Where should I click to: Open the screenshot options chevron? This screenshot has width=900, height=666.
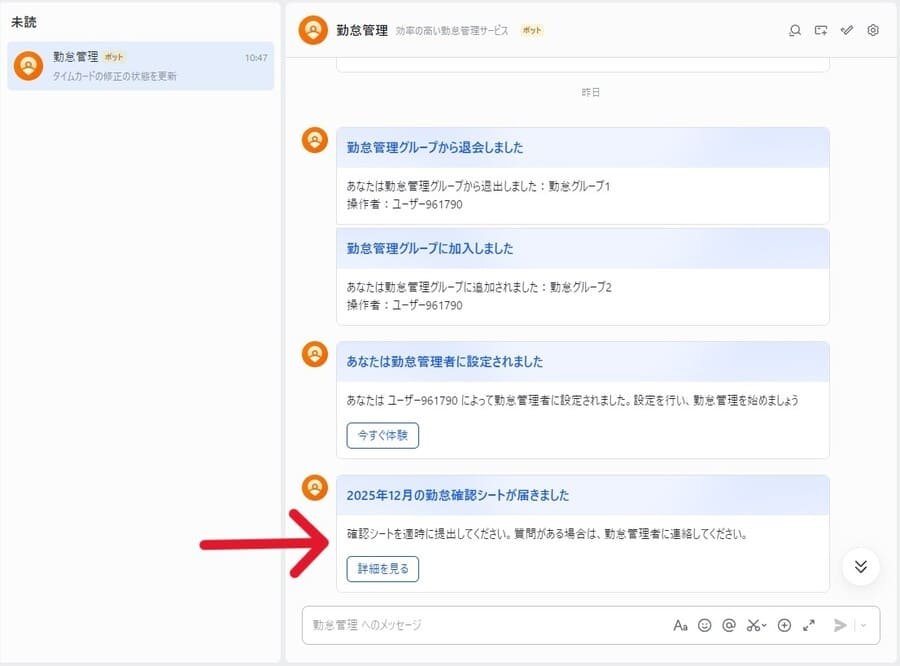(766, 625)
